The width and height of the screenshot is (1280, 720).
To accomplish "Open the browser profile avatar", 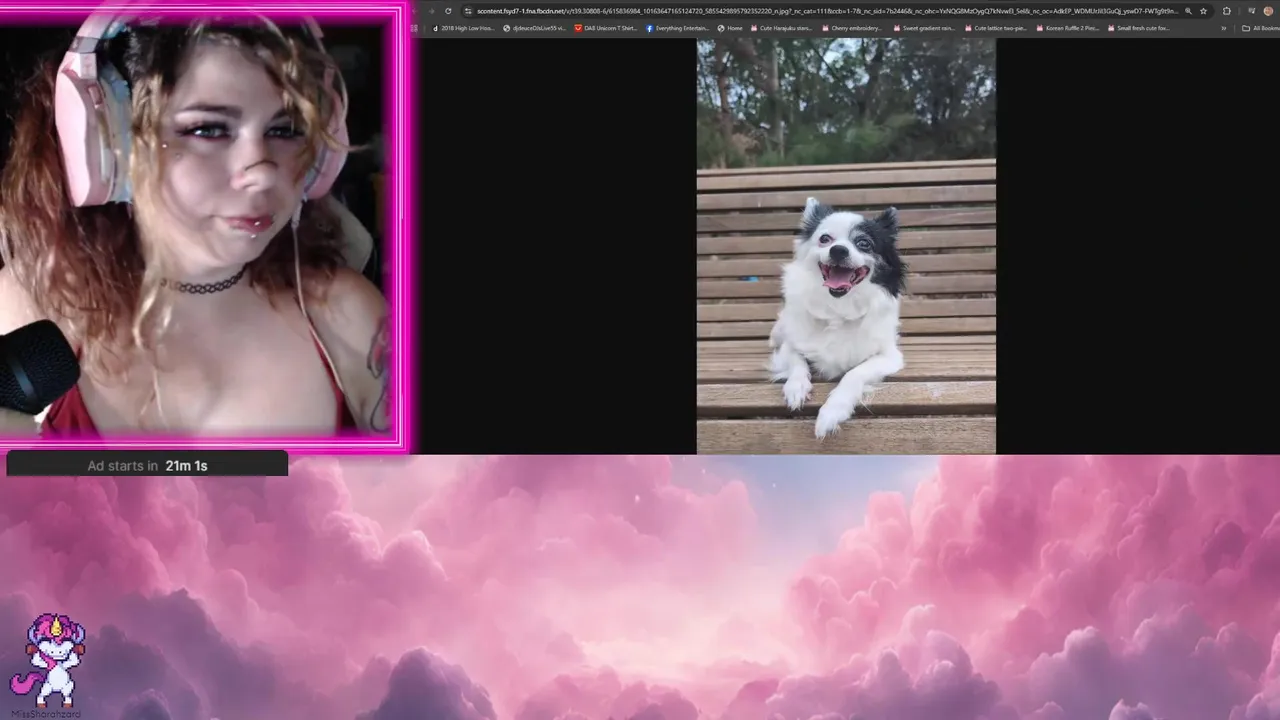I will tap(1268, 11).
